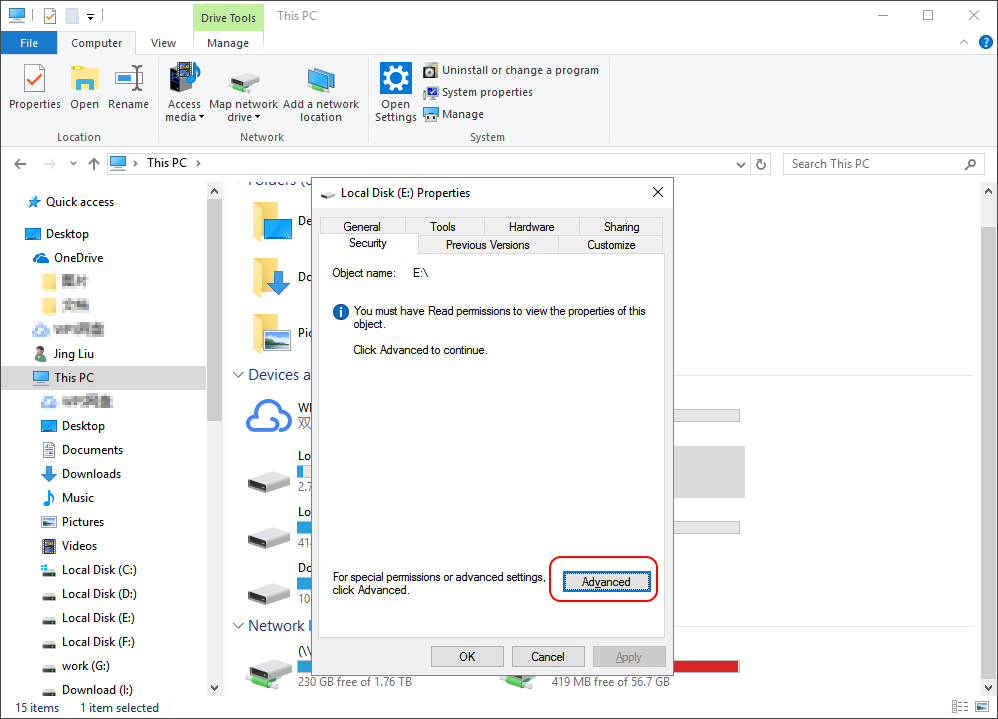The width and height of the screenshot is (998, 719).
Task: Click OK in the Properties dialog
Action: point(467,657)
